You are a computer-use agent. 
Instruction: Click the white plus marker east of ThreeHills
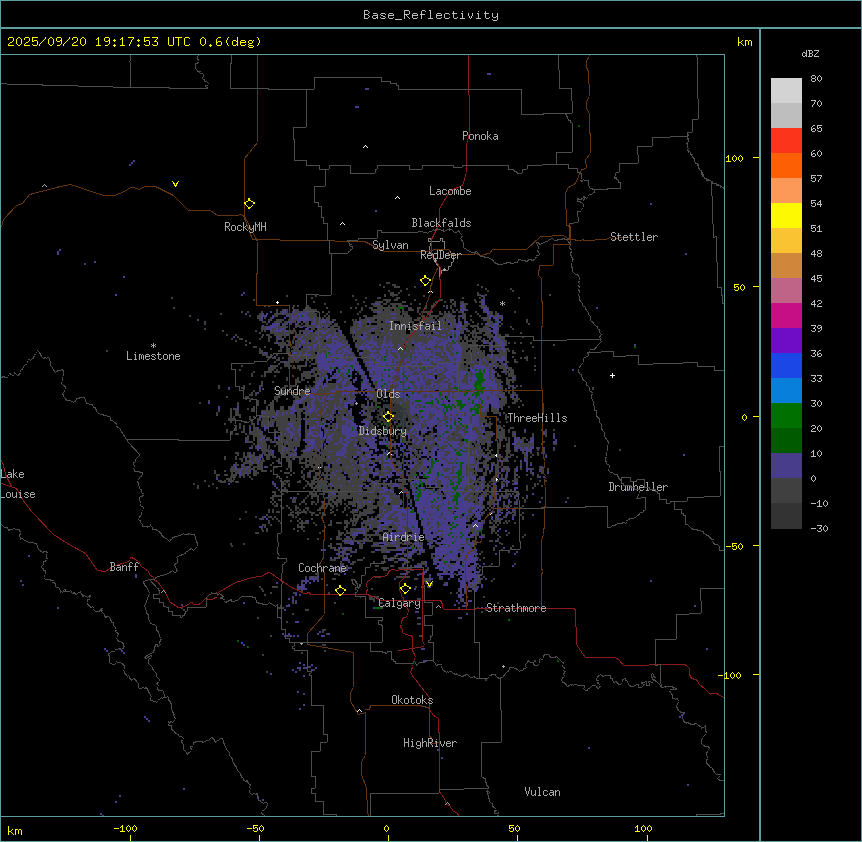[612, 375]
